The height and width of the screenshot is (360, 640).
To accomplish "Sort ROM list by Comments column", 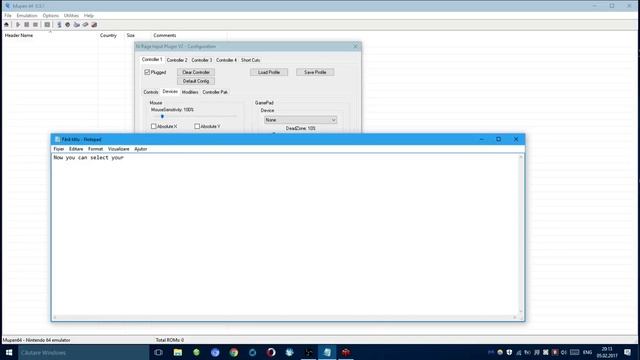I will [x=189, y=36].
